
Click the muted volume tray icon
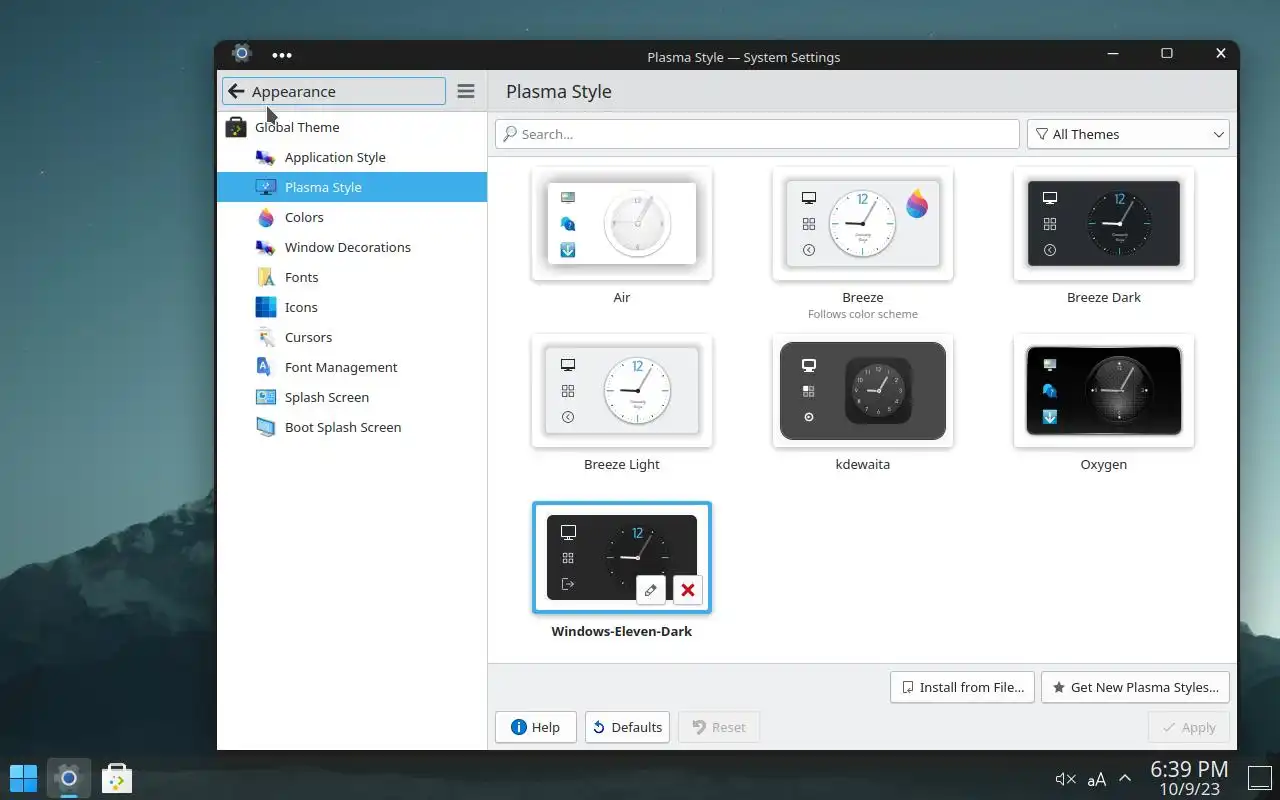coord(1065,779)
